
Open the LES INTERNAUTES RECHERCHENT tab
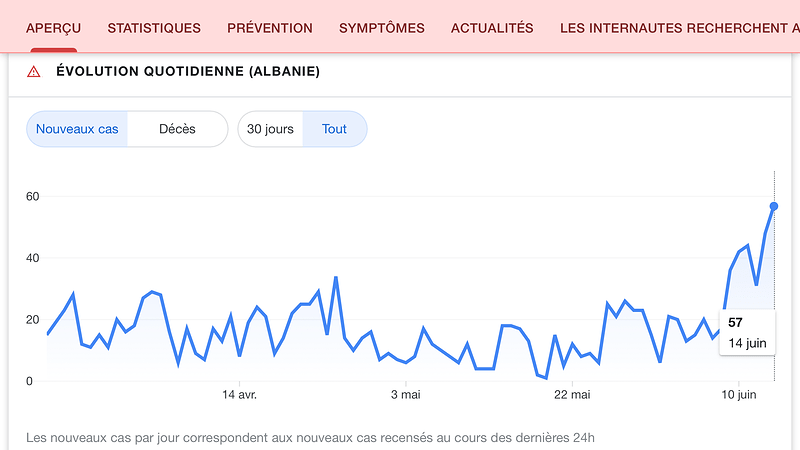click(x=680, y=28)
